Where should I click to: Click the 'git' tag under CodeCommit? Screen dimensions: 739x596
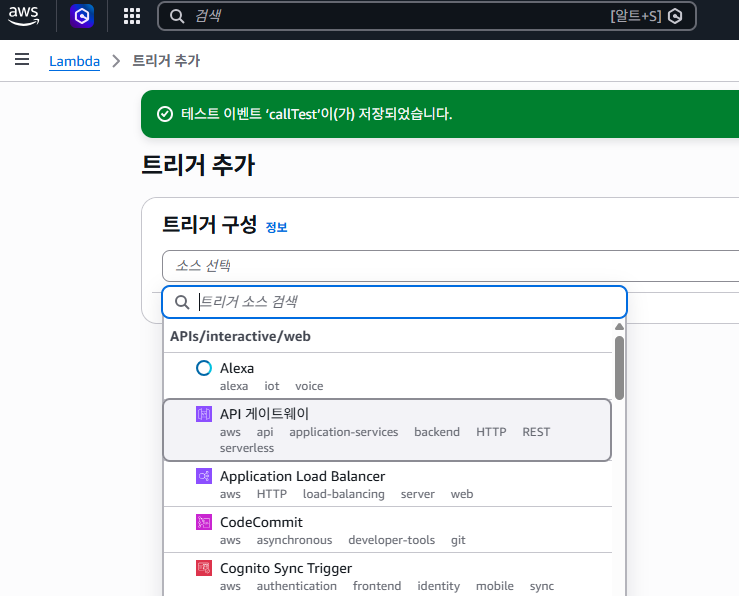tap(458, 540)
